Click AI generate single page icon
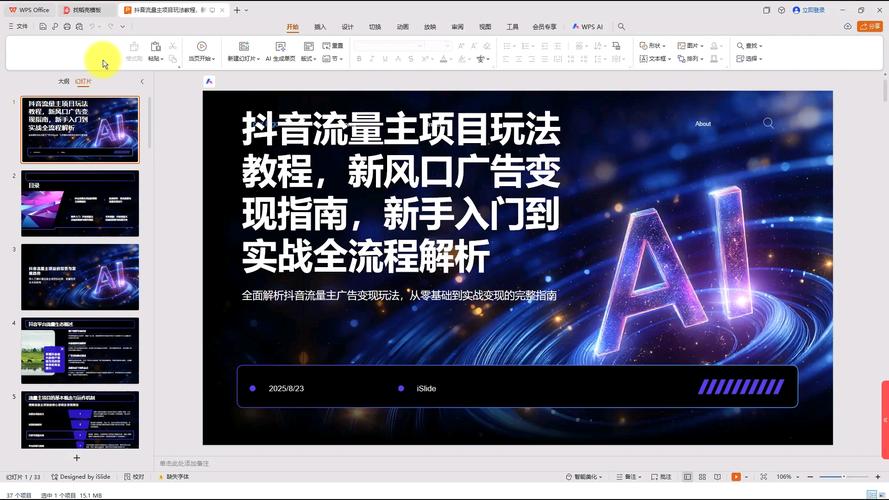 tap(281, 47)
